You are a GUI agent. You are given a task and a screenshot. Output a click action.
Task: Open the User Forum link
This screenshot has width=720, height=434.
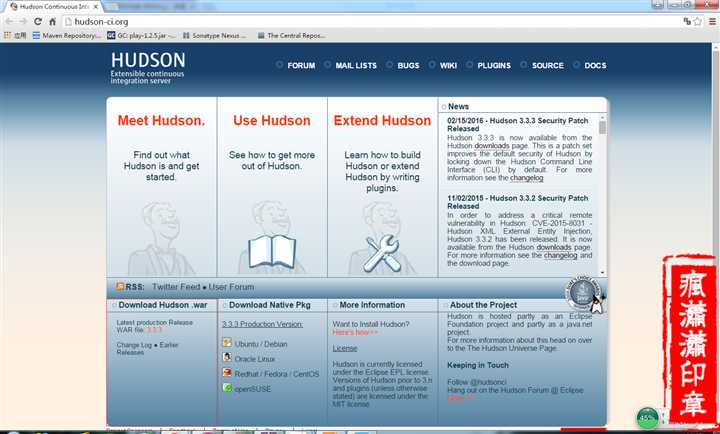(x=231, y=287)
